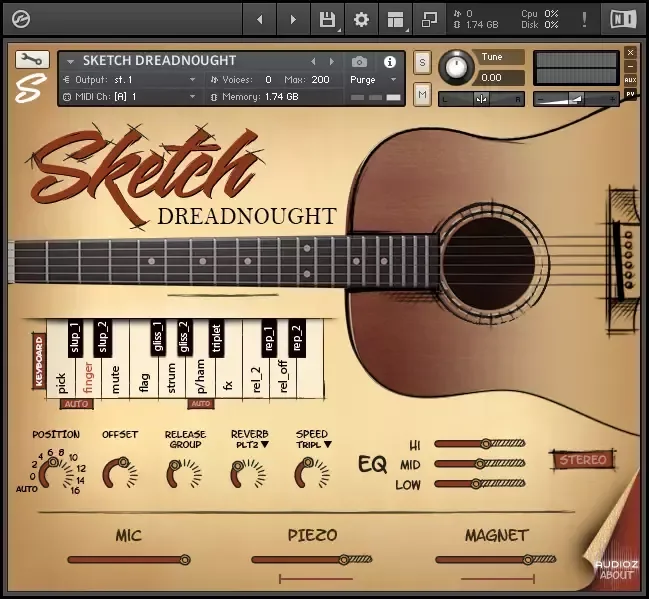This screenshot has width=649, height=599.
Task: Click the Native Instruments NI logo
Action: pyautogui.click(x=624, y=19)
